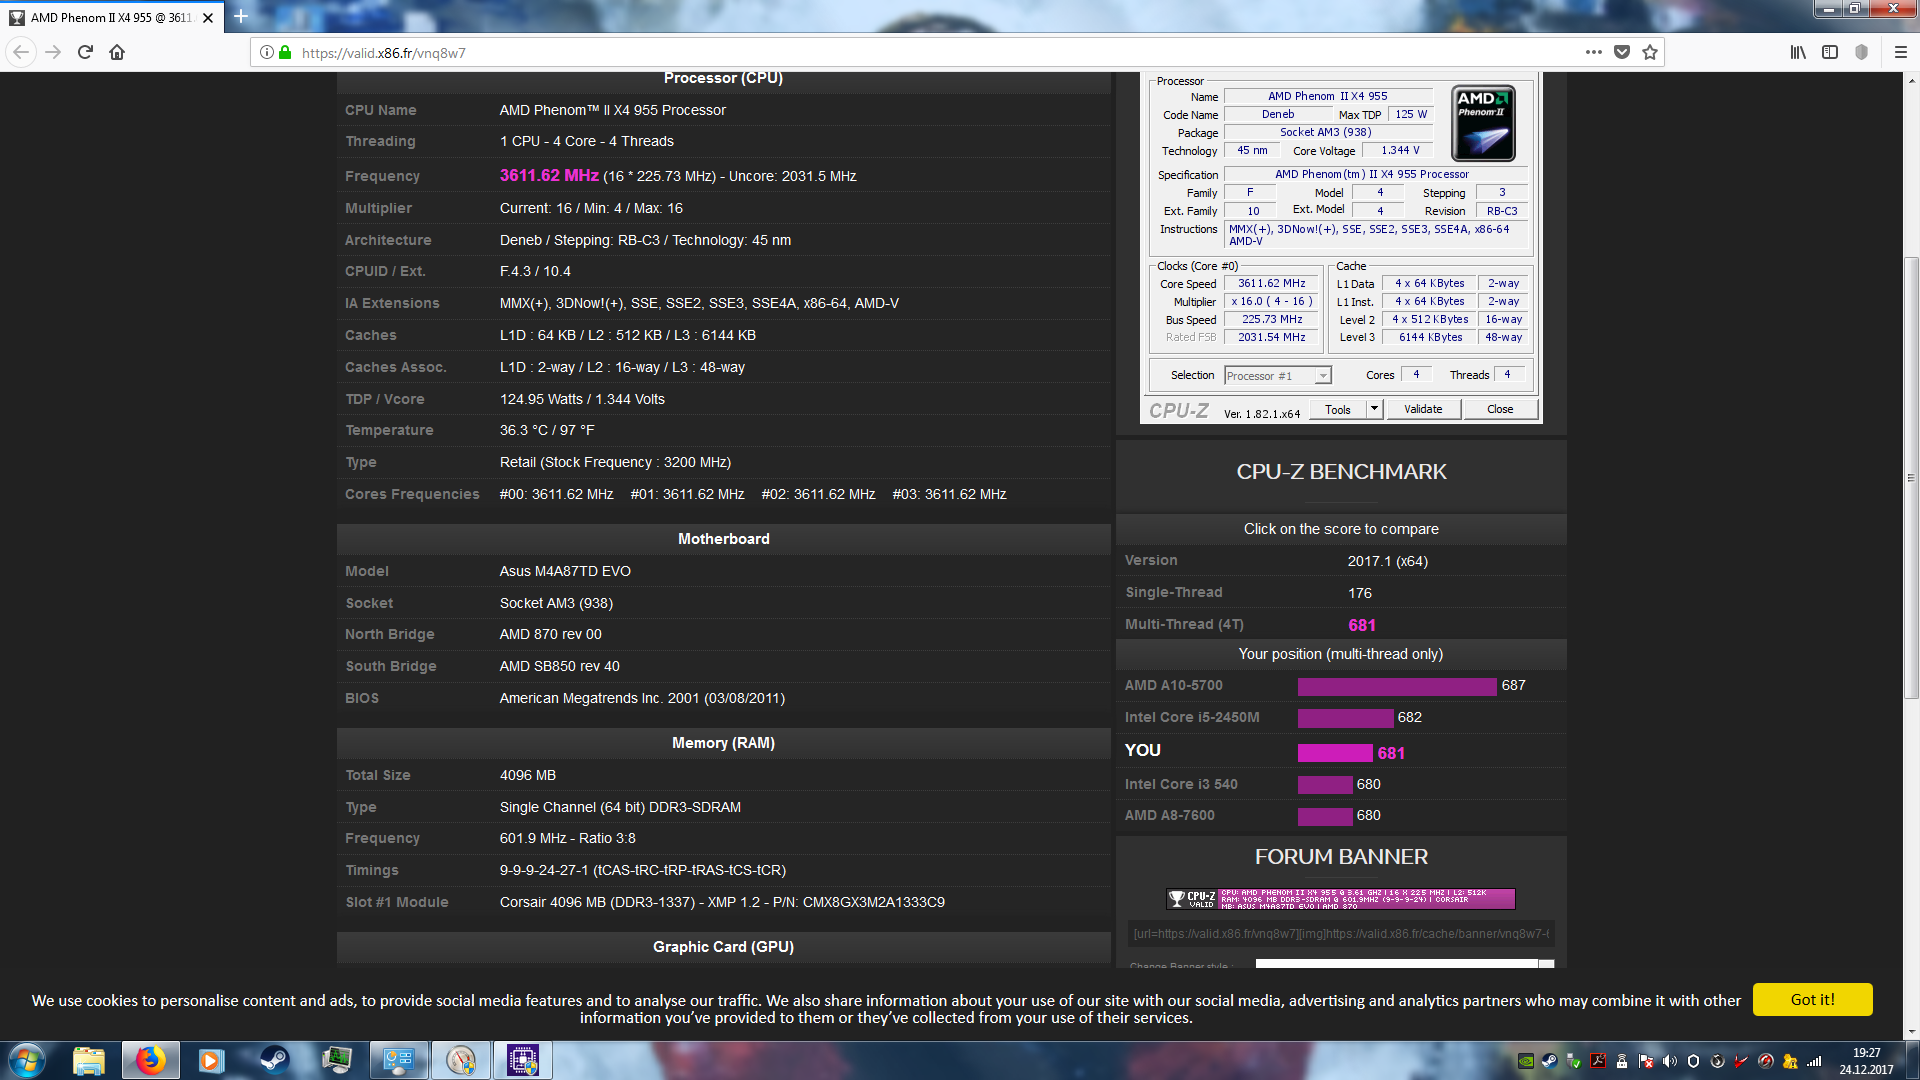This screenshot has height=1080, width=1920.
Task: View site security lock information
Action: 285,52
